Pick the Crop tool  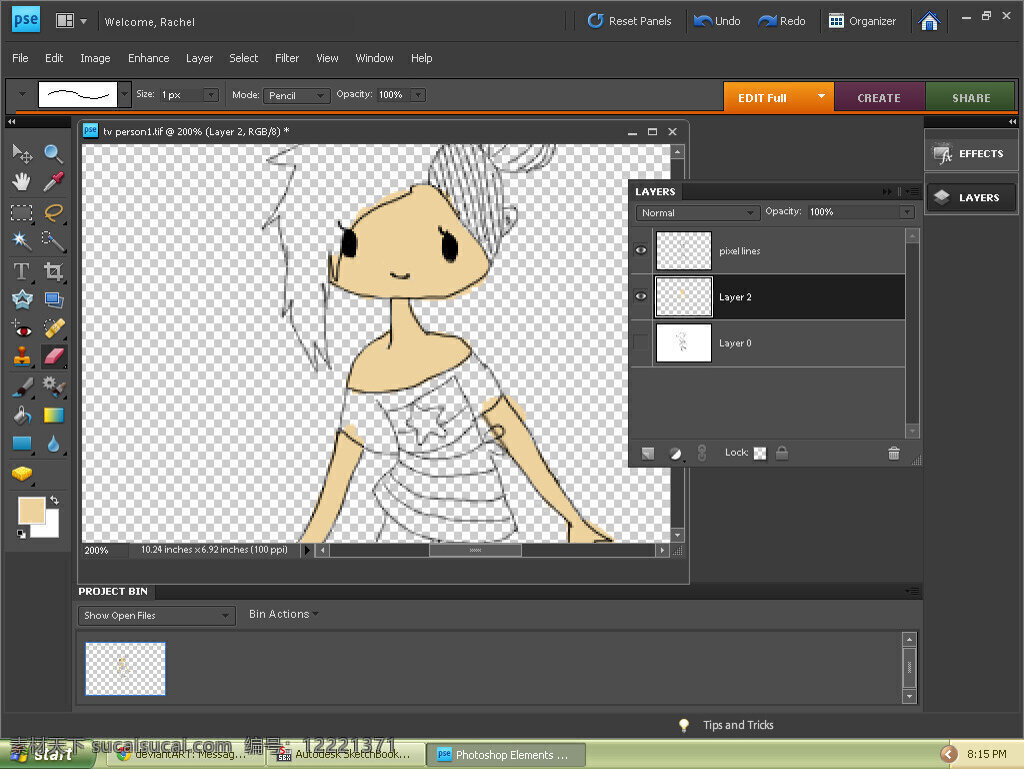pos(54,271)
